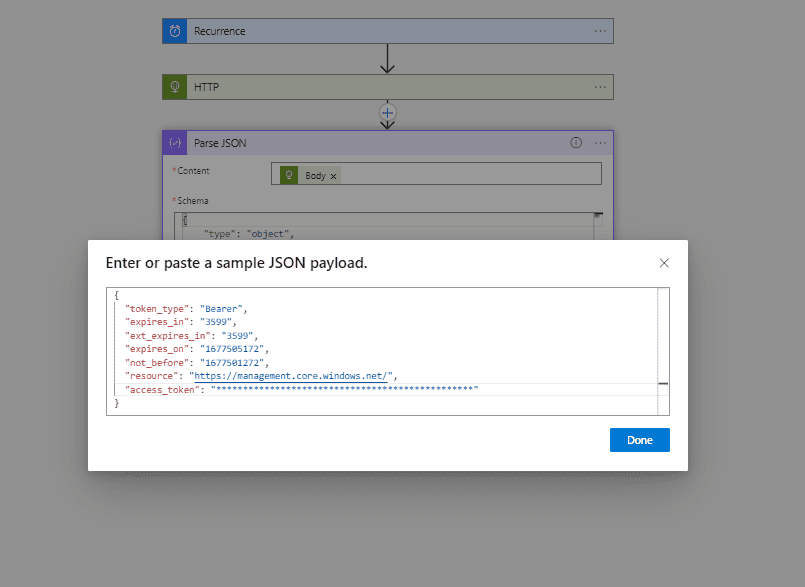Image resolution: width=805 pixels, height=587 pixels.
Task: Select the "Bearer" value text
Action: tap(221, 309)
